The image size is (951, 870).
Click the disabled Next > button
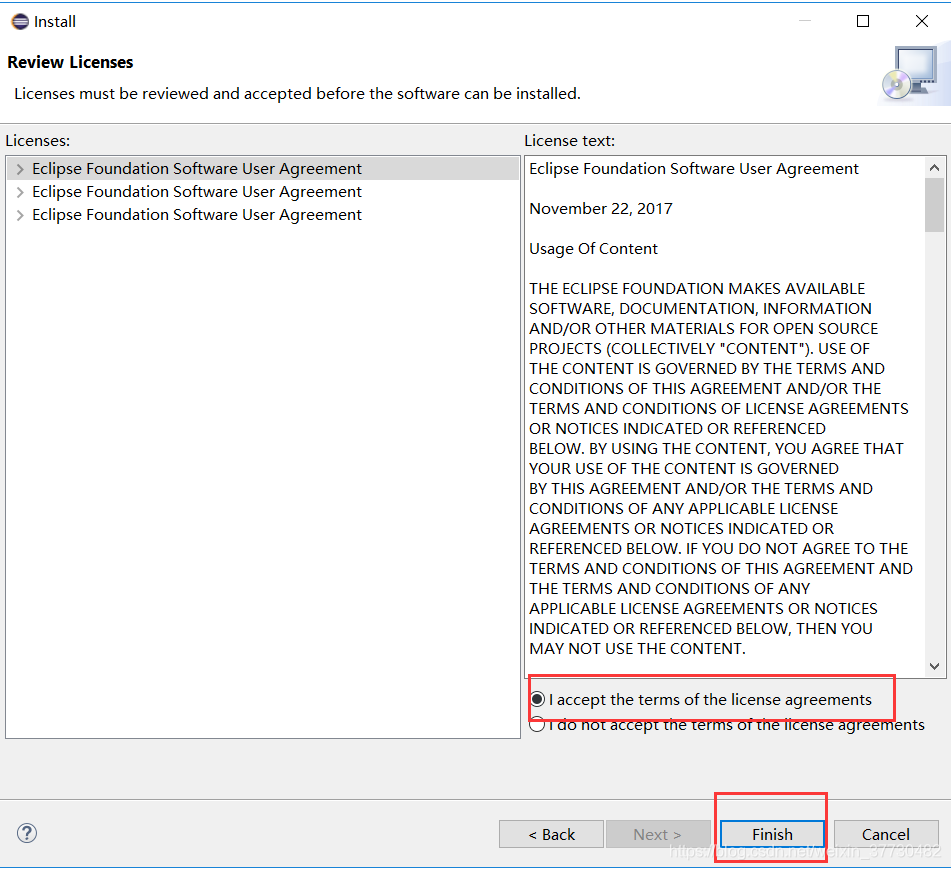(658, 834)
